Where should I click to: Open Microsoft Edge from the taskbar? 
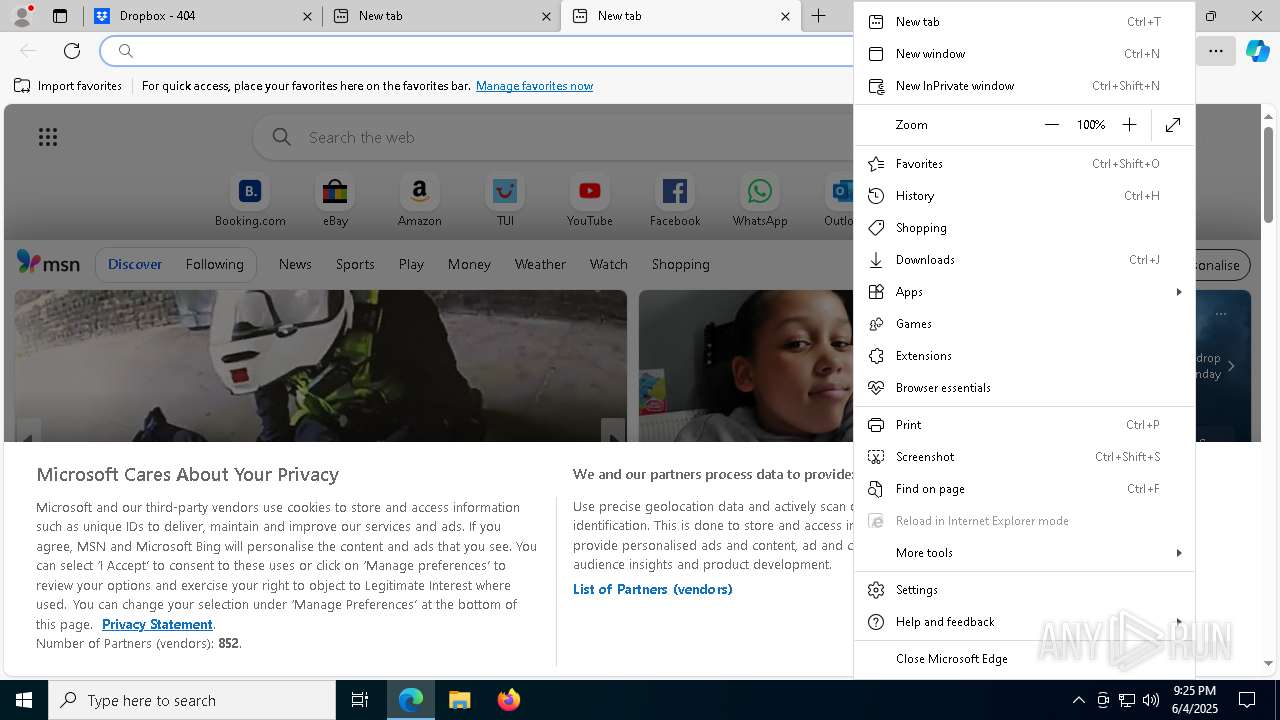click(x=411, y=700)
